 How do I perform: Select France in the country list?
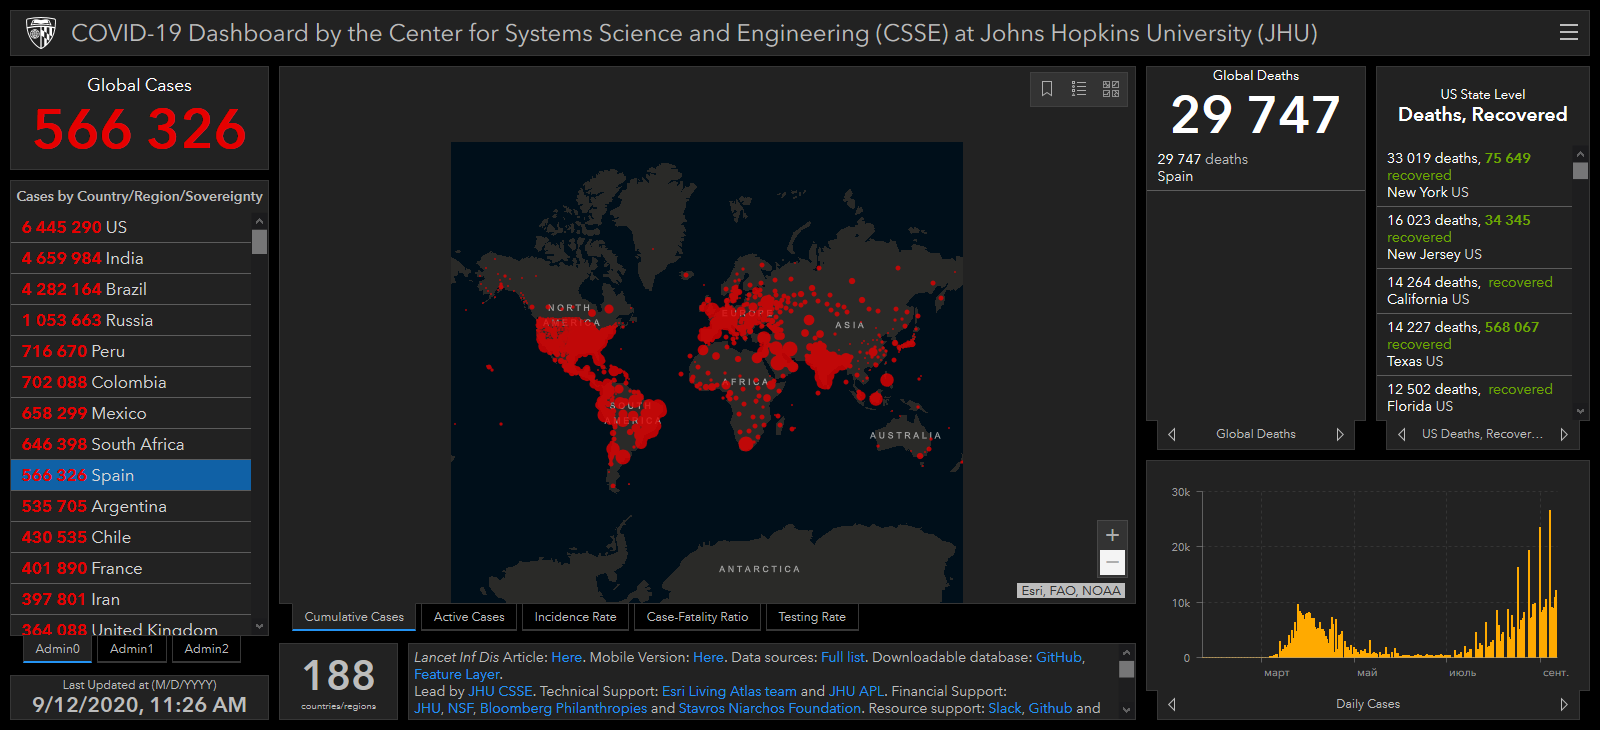[x=131, y=568]
